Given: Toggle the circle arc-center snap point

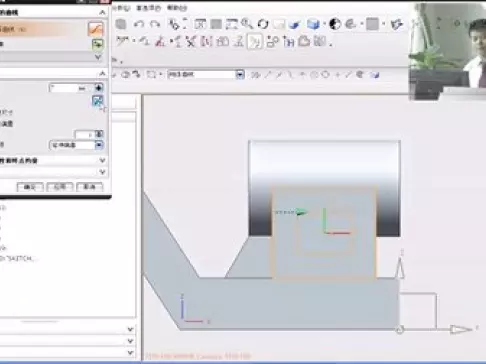Looking at the screenshot, I should [x=326, y=75].
